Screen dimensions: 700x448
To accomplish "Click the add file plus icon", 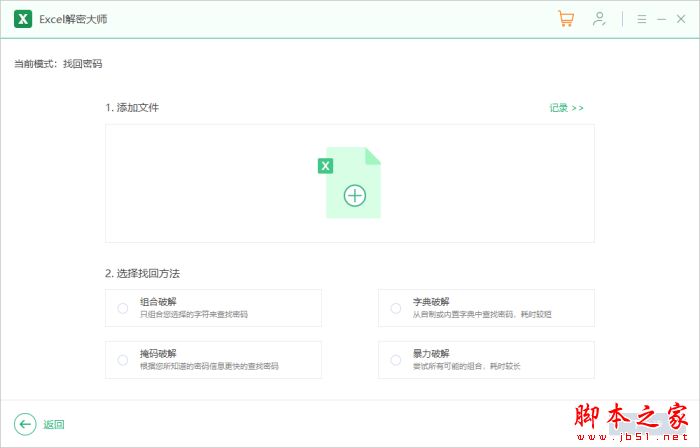I will click(355, 195).
